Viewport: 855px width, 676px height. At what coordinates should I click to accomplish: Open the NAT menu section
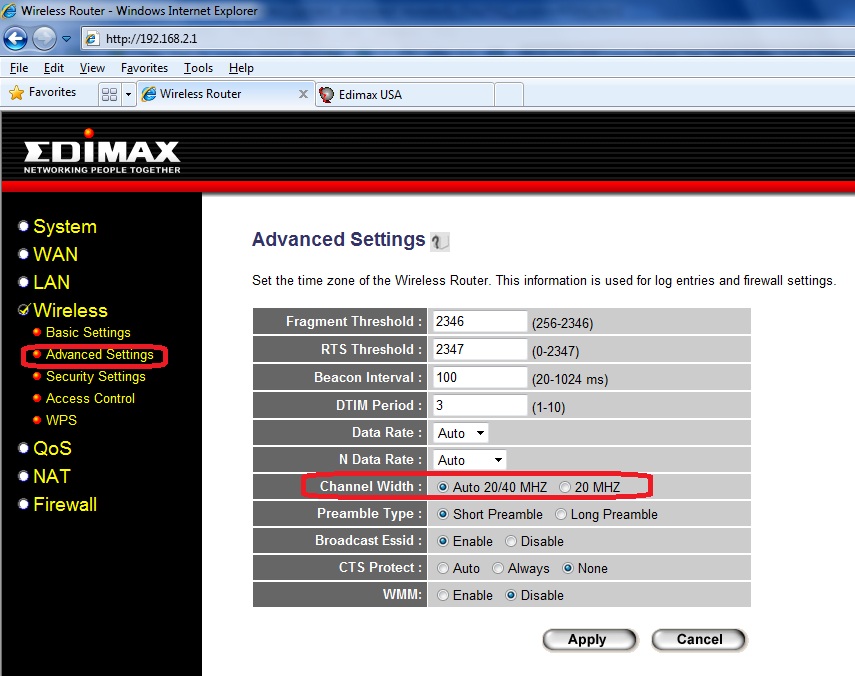(x=52, y=476)
